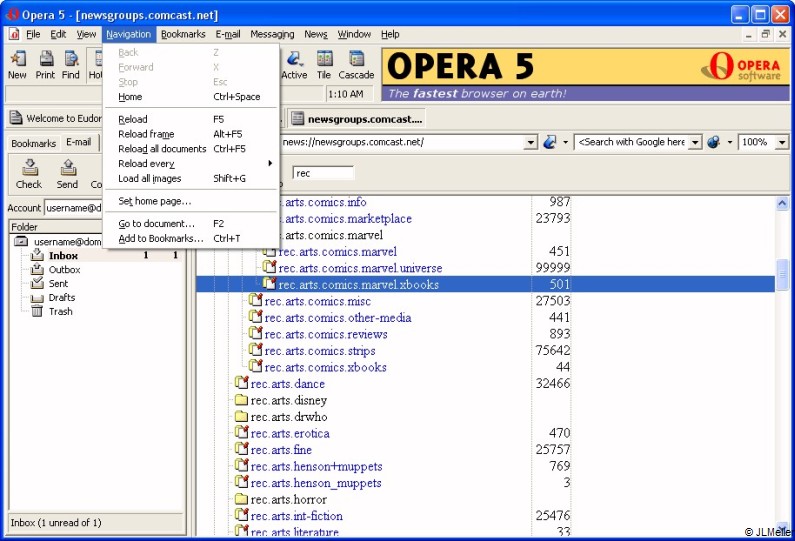Open the Google search field dropdown
This screenshot has width=795, height=541.
(695, 142)
